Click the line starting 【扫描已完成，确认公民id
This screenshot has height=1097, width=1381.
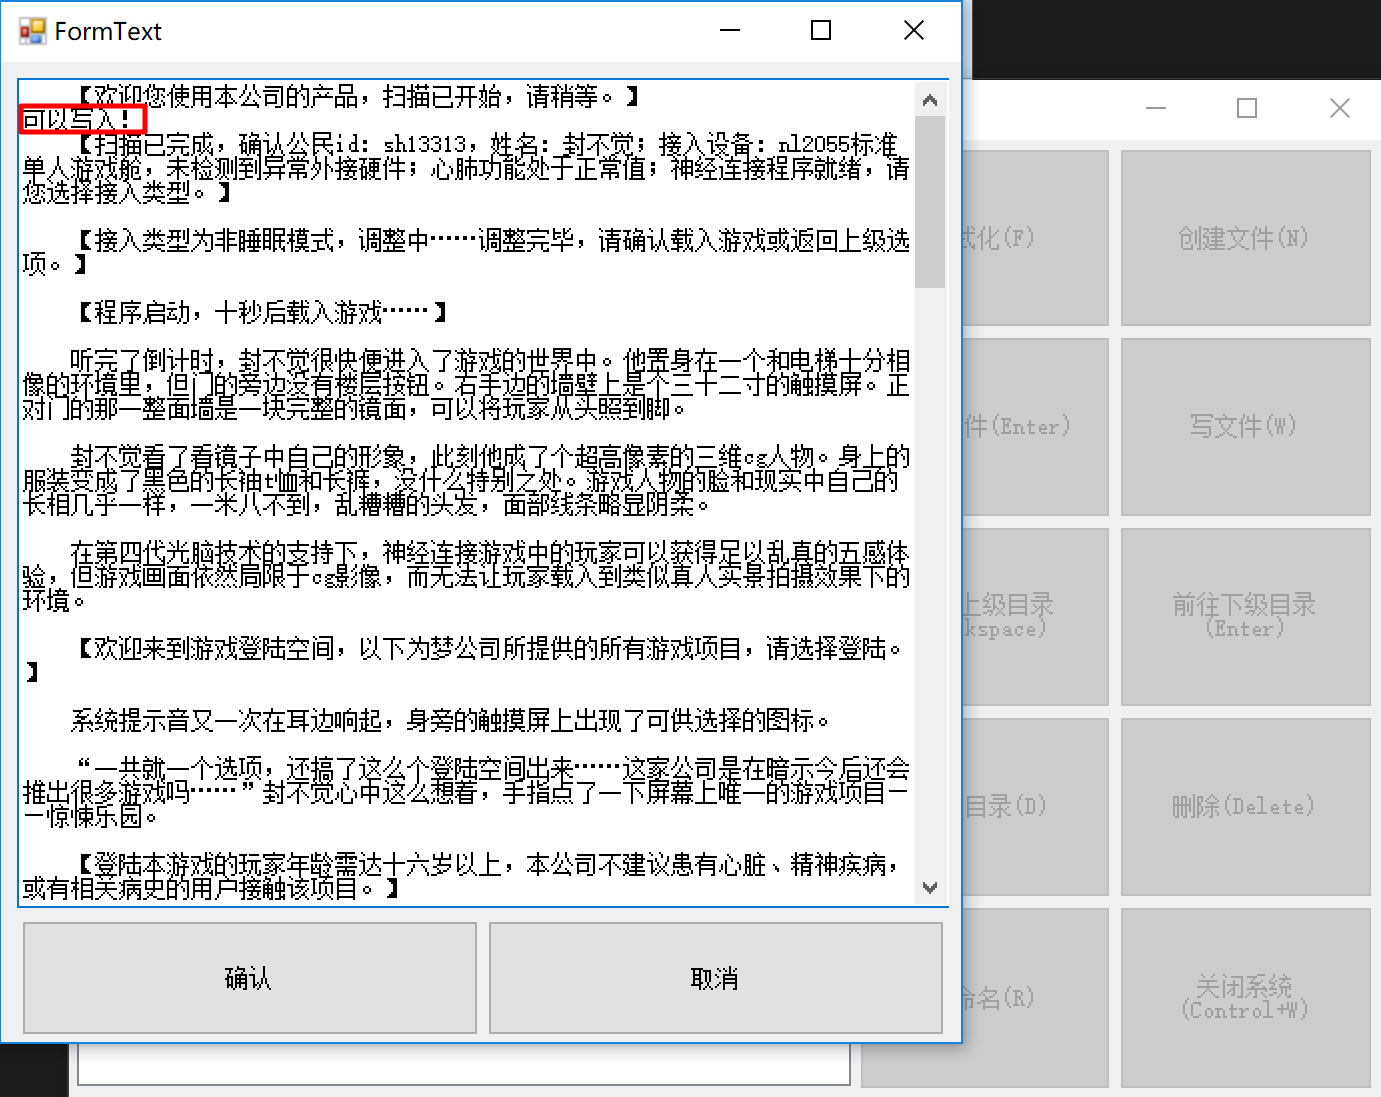point(466,169)
